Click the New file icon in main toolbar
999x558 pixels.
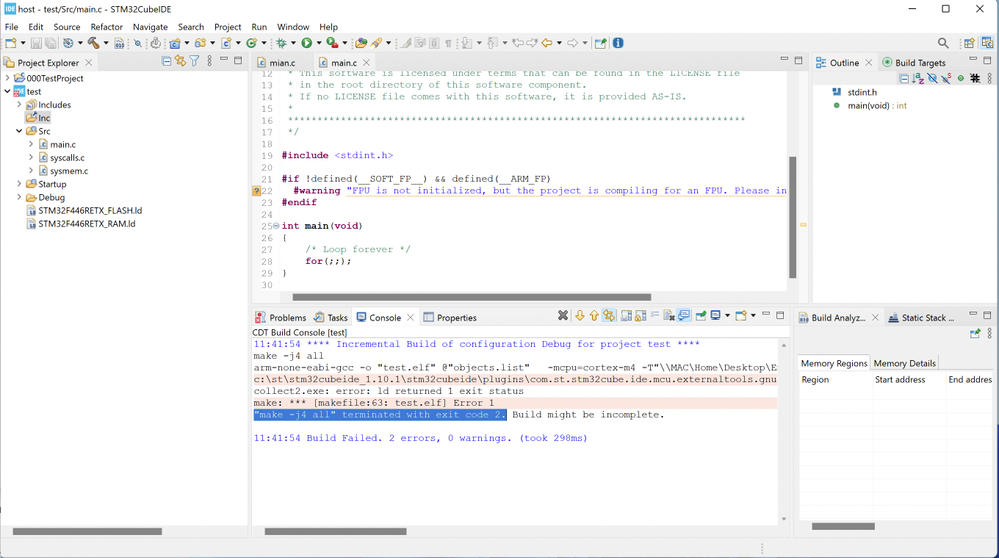click(11, 43)
